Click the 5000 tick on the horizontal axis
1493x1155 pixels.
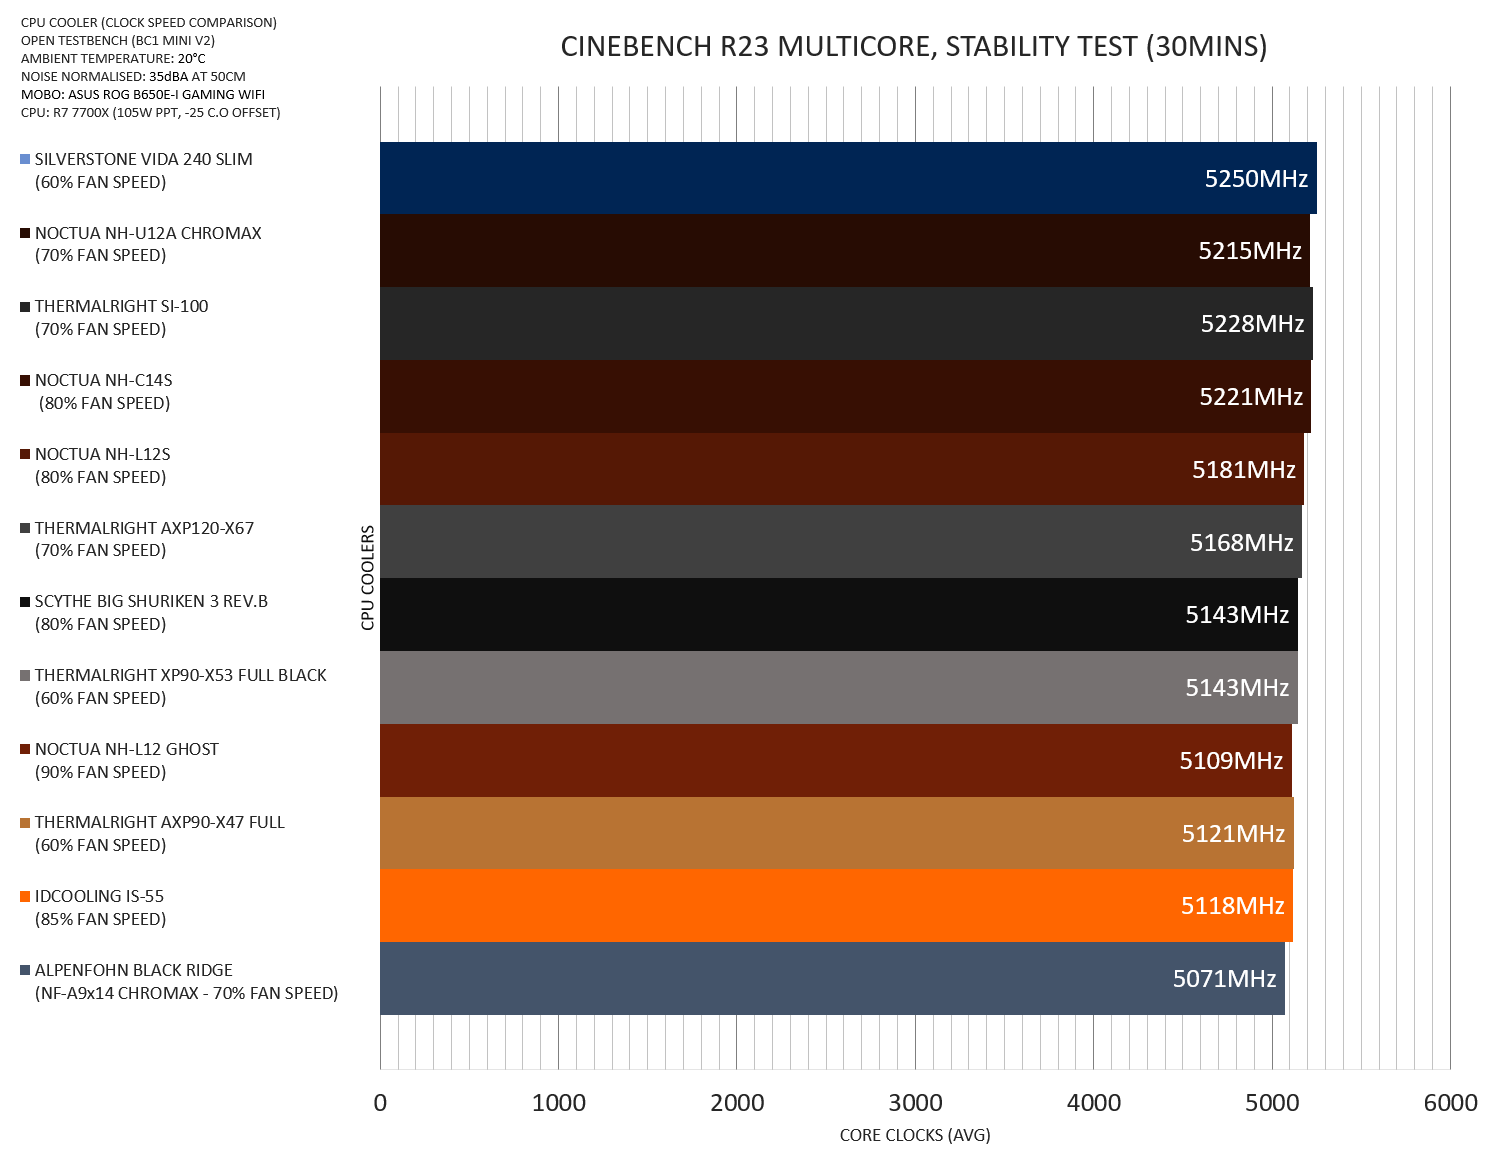[x=1272, y=1103]
